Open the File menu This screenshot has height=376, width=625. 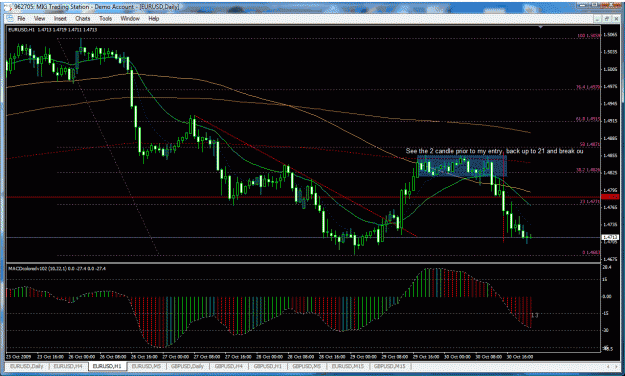(21, 19)
